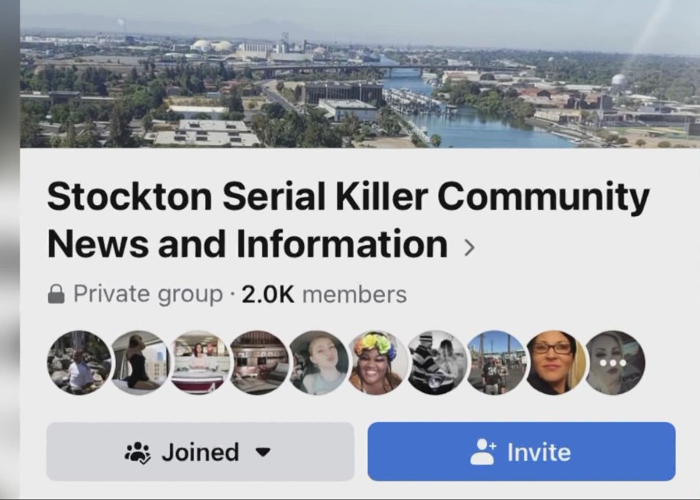Tap the blue Invite button
700x500 pixels.
(521, 451)
